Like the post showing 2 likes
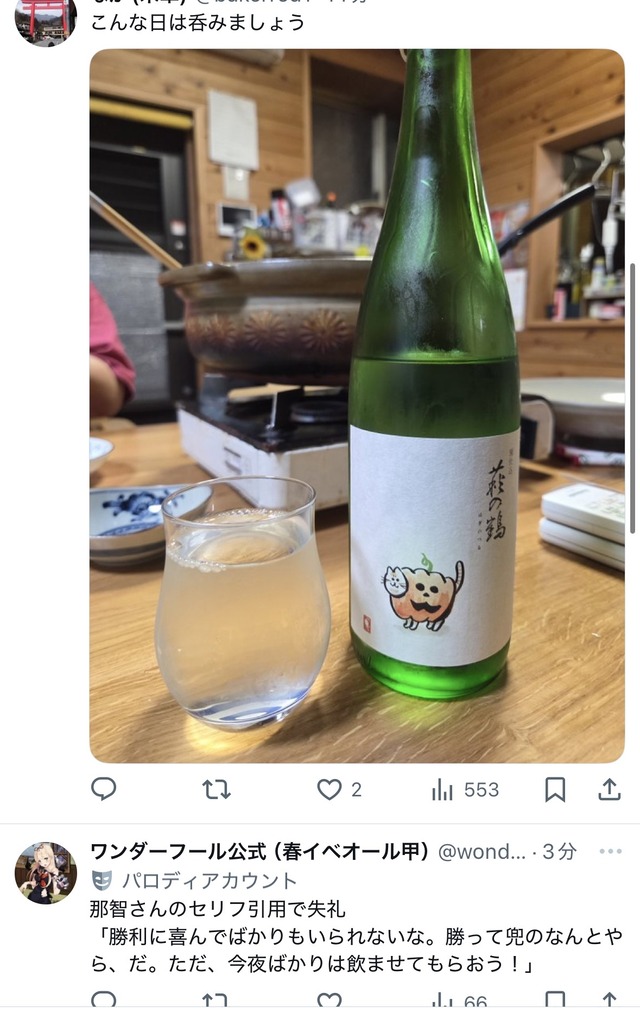640x1013 pixels. point(330,789)
